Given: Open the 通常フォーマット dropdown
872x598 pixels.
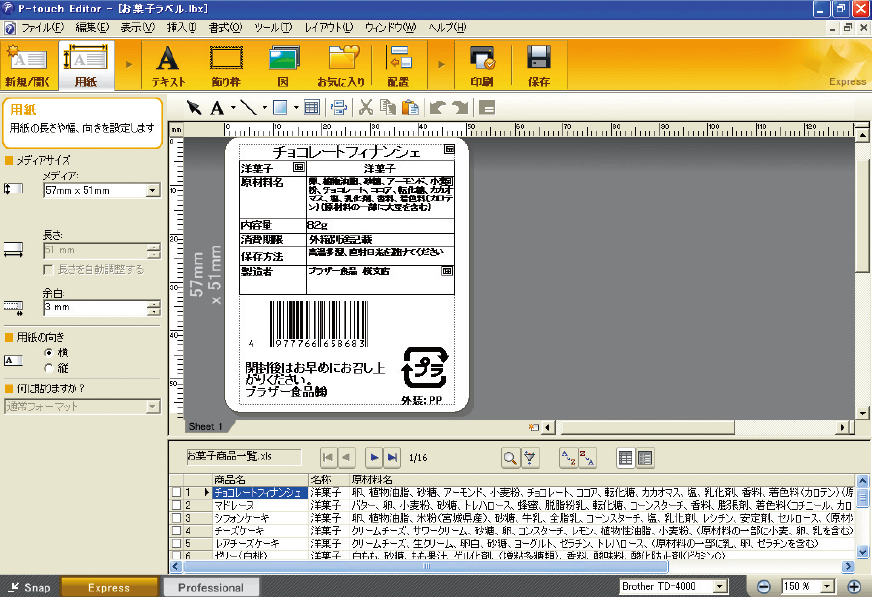Looking at the screenshot, I should (x=152, y=407).
